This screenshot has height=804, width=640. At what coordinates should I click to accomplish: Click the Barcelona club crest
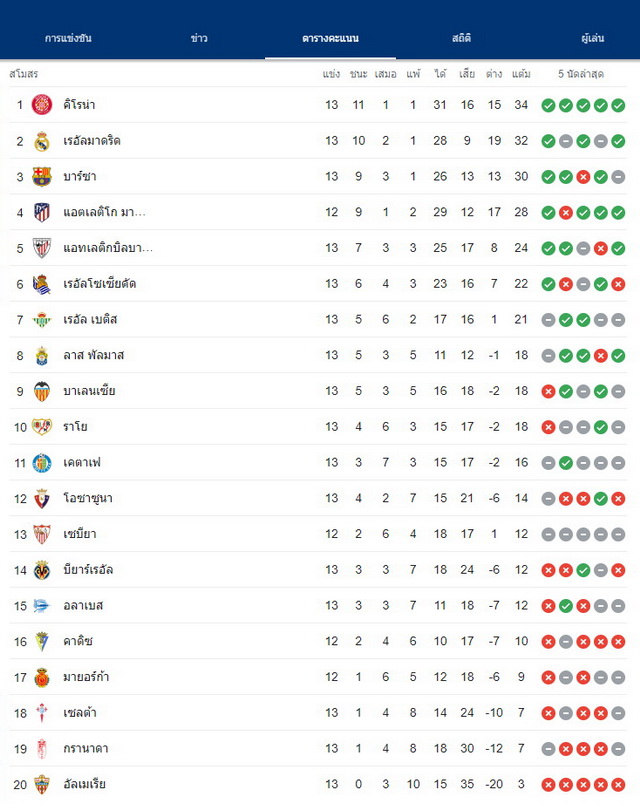point(42,176)
